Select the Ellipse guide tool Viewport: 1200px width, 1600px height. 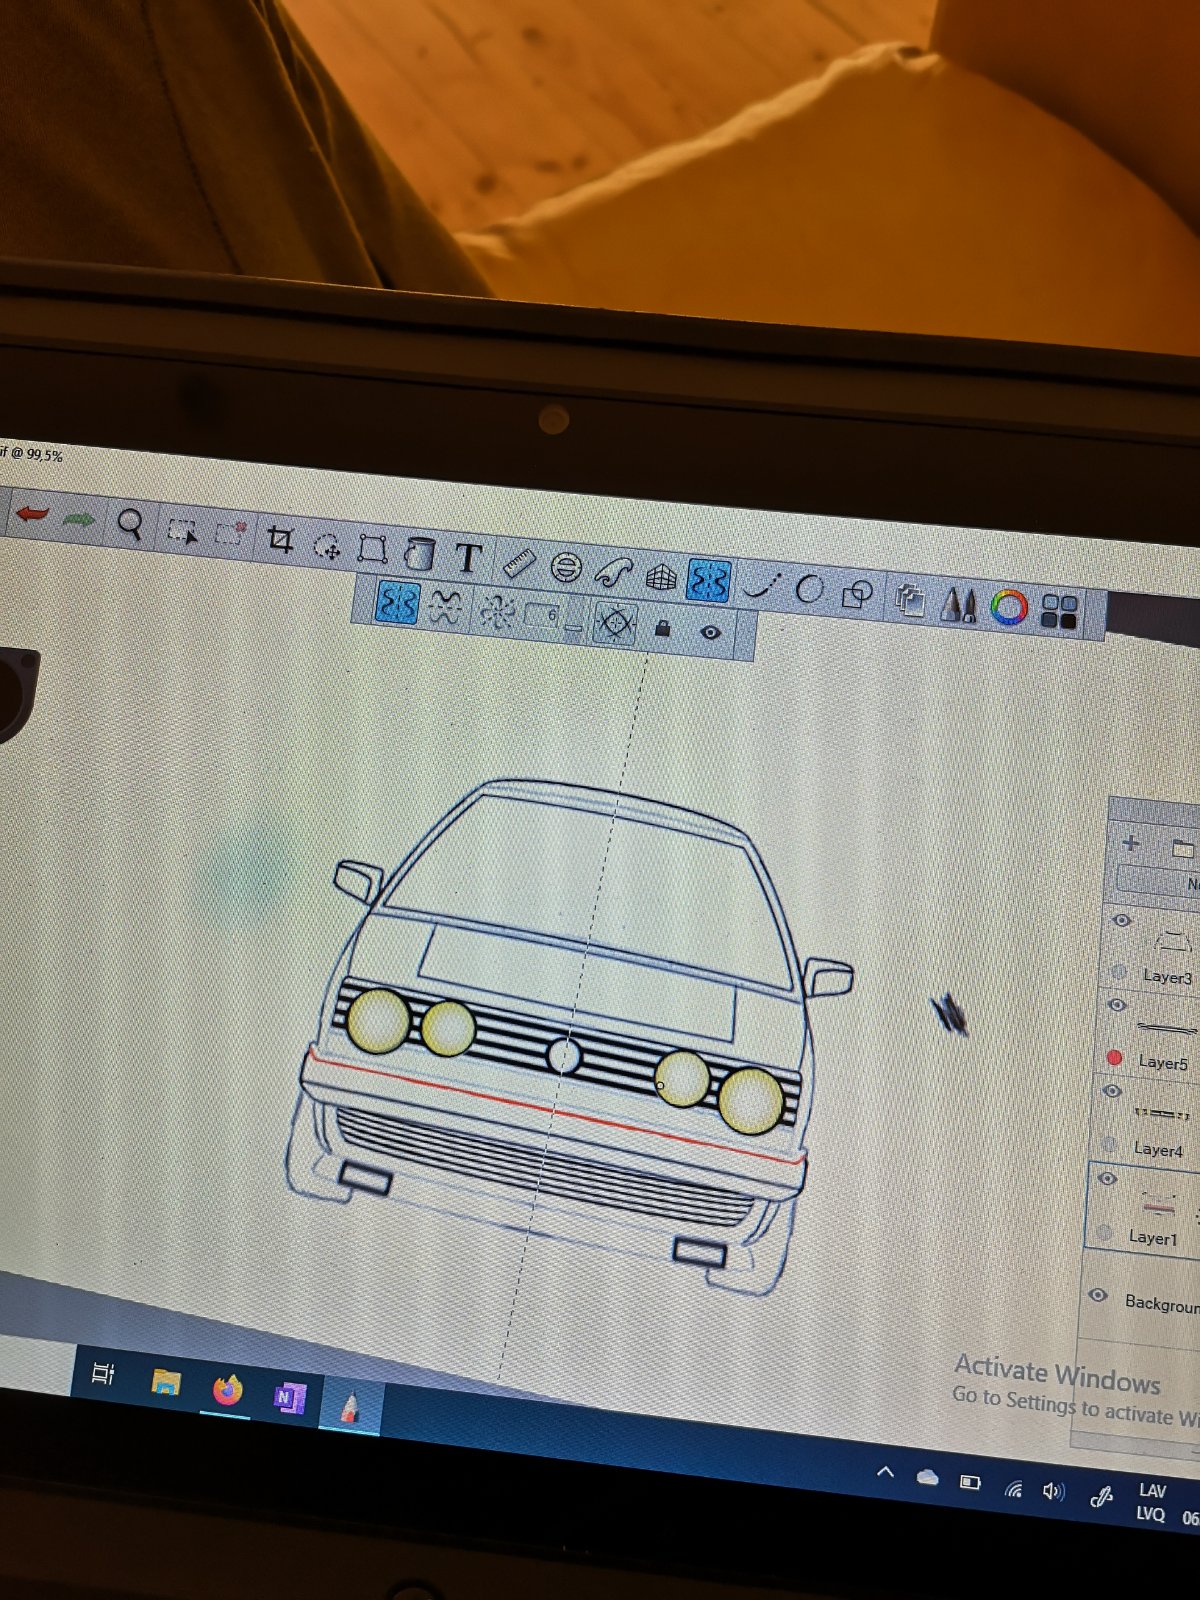tap(566, 568)
